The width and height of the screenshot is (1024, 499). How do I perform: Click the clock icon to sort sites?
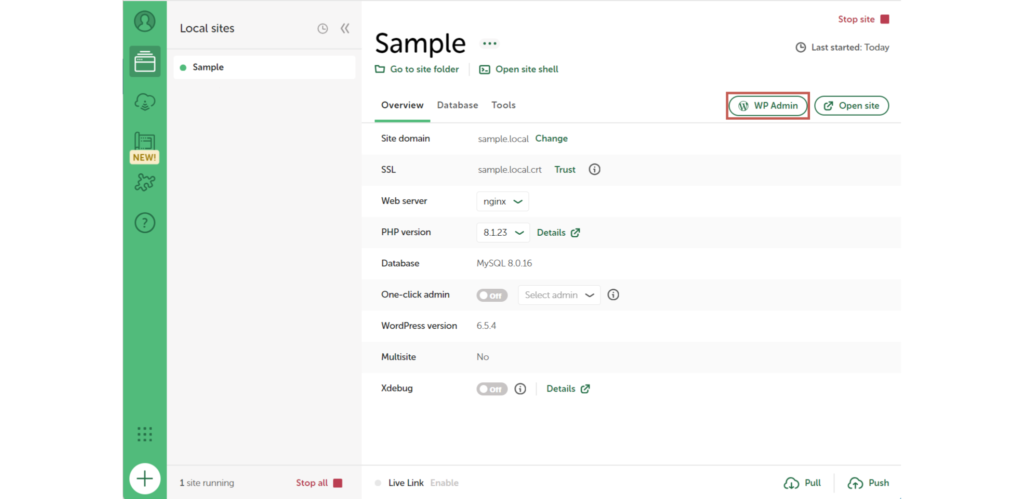[x=322, y=29]
